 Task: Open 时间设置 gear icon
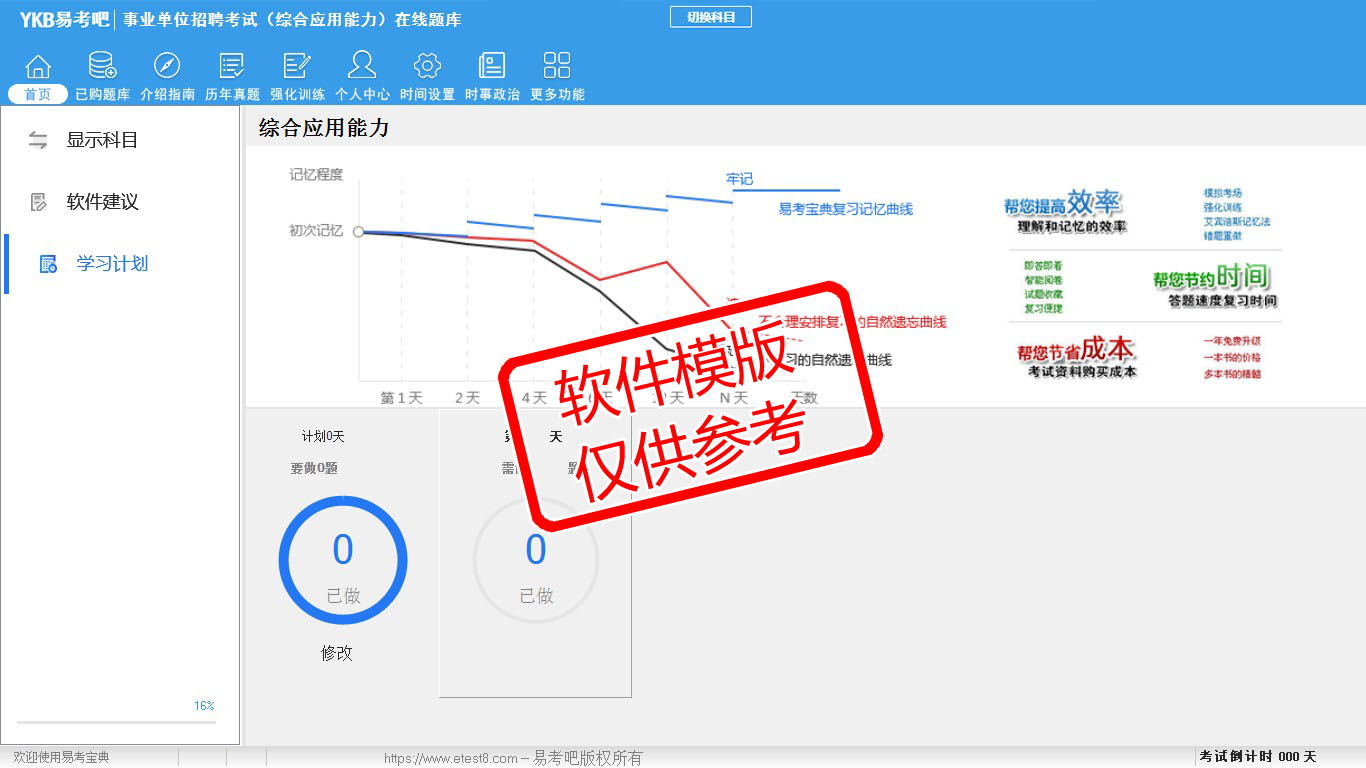tap(427, 67)
